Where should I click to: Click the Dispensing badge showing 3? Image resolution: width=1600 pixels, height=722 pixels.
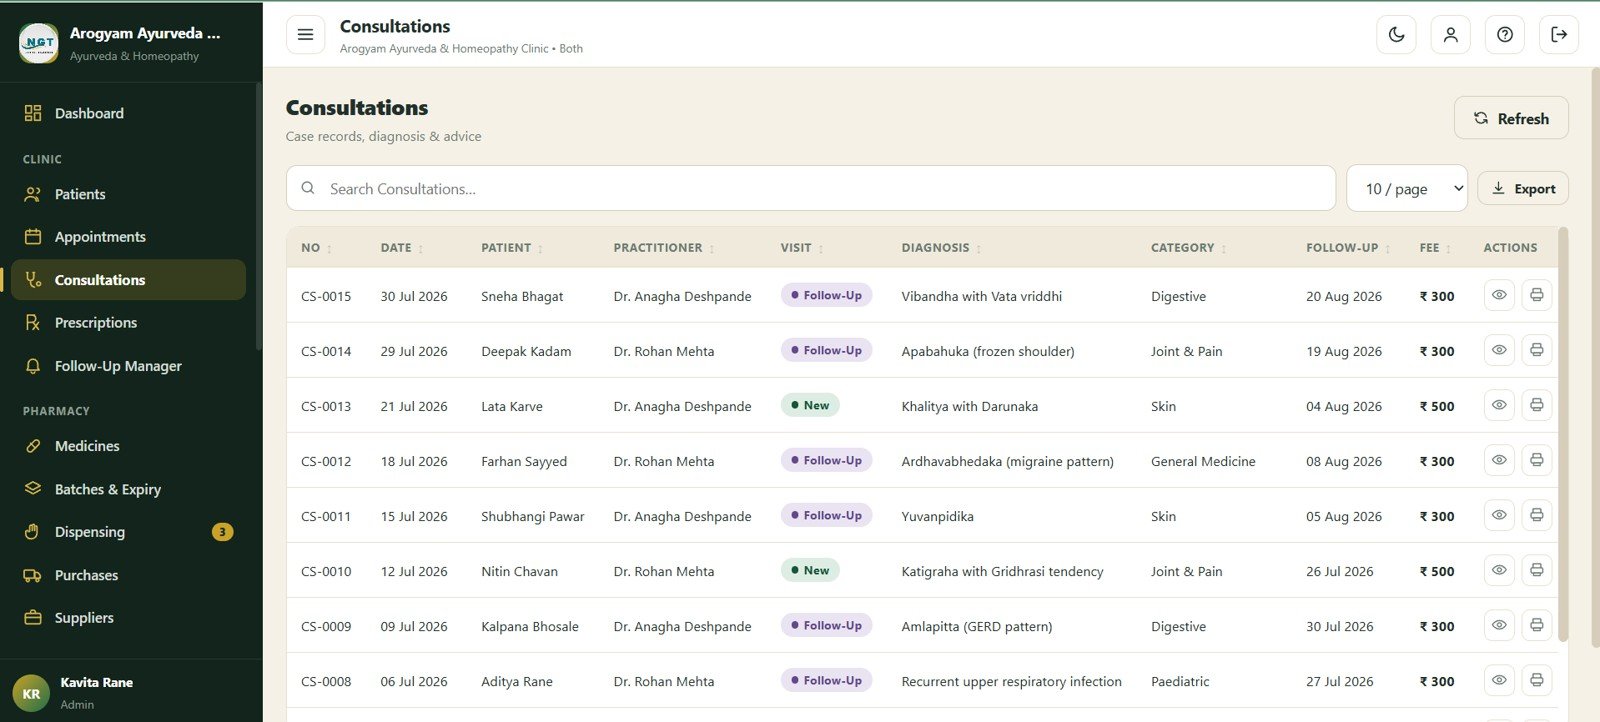coord(223,532)
